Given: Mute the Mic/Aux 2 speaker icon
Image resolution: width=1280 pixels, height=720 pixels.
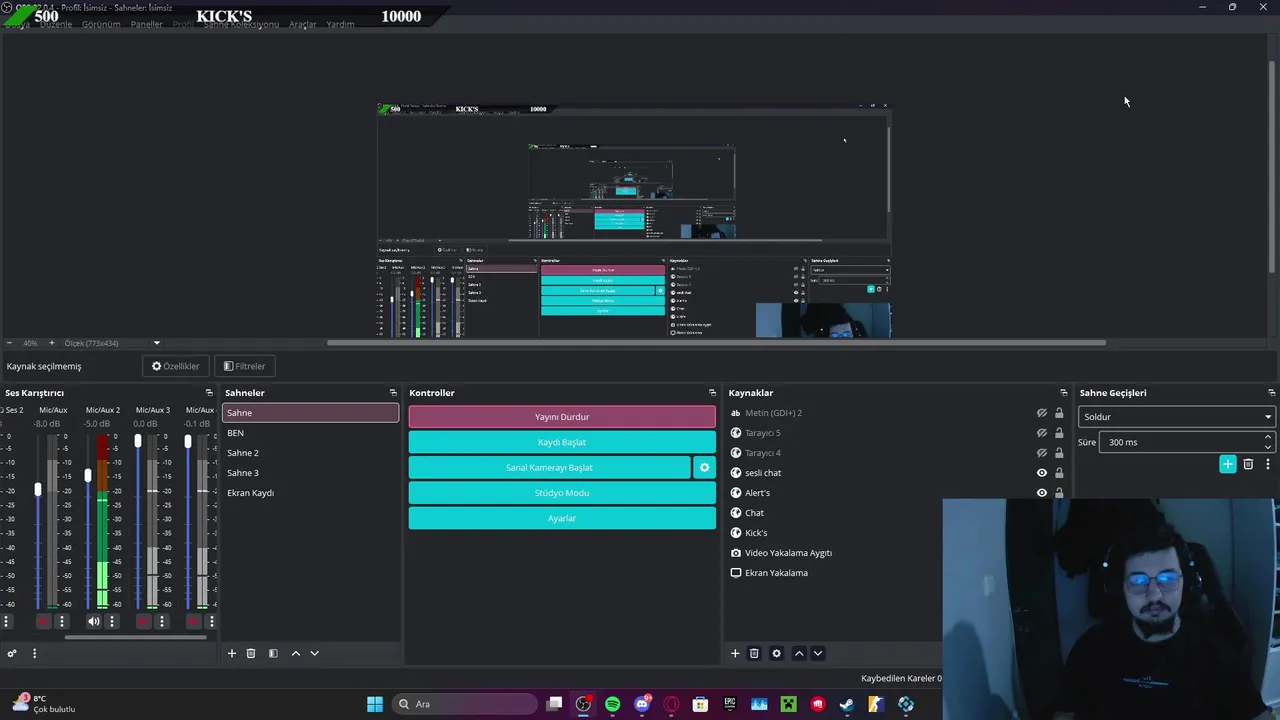Looking at the screenshot, I should click(x=94, y=622).
